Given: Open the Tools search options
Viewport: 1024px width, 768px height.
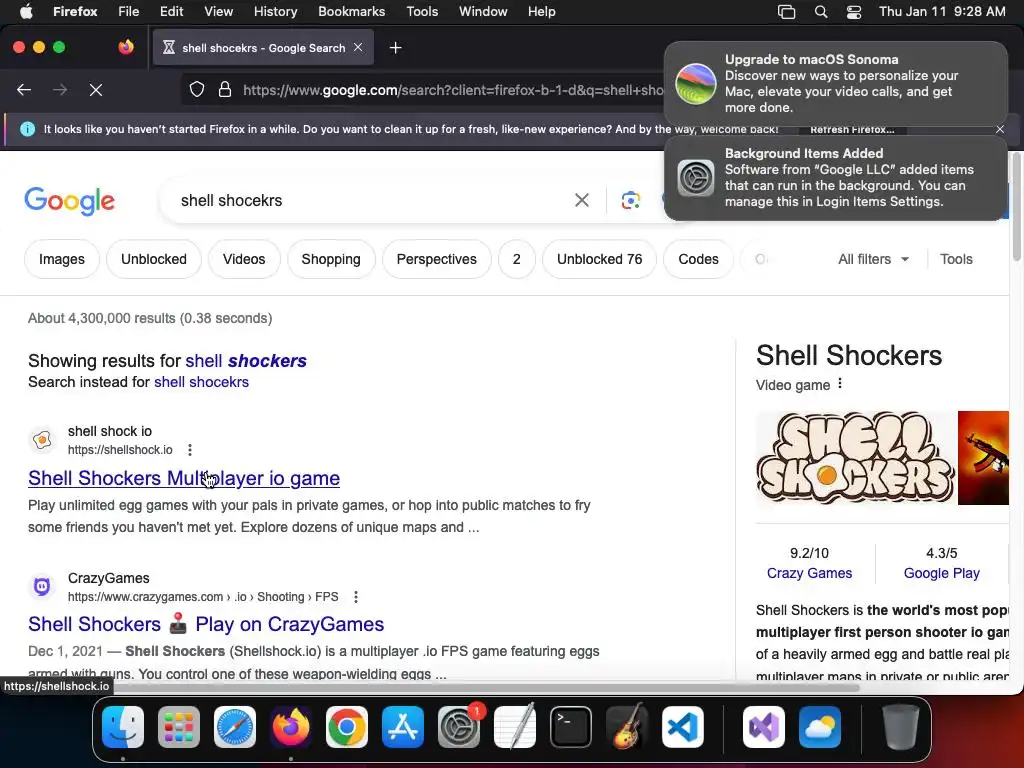Looking at the screenshot, I should click(x=956, y=259).
